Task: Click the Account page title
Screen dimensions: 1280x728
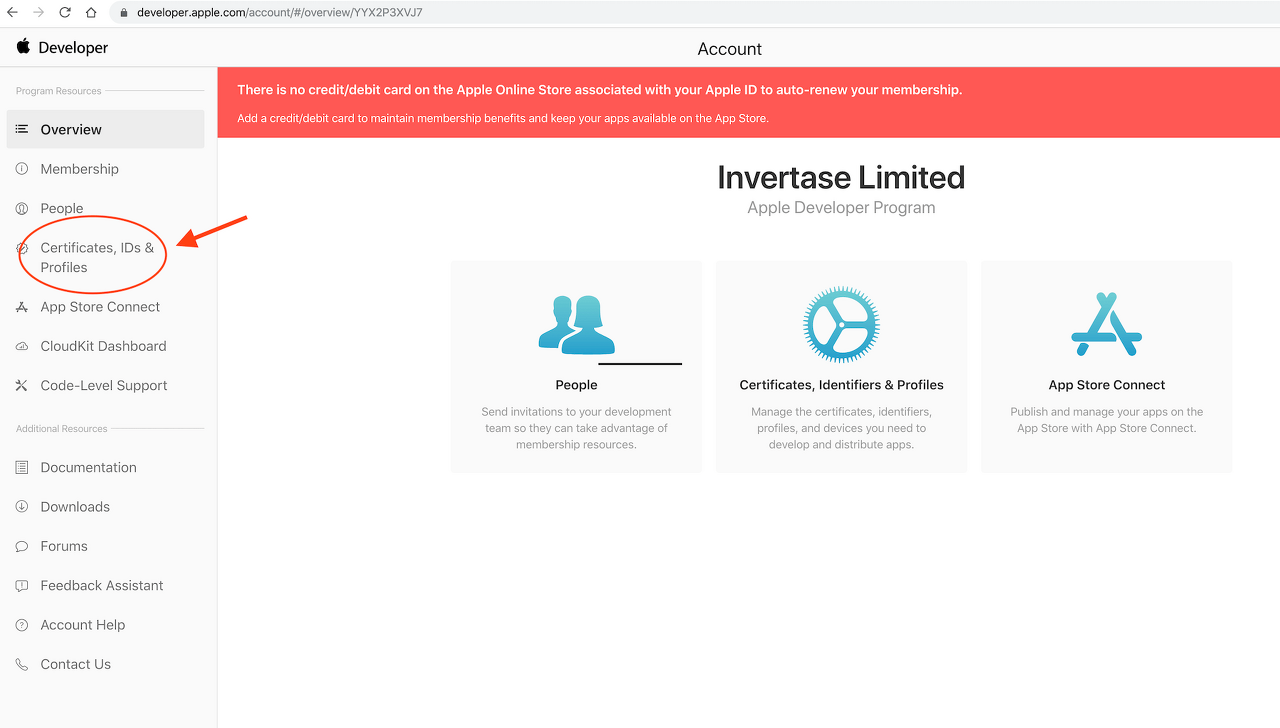Action: coord(730,49)
